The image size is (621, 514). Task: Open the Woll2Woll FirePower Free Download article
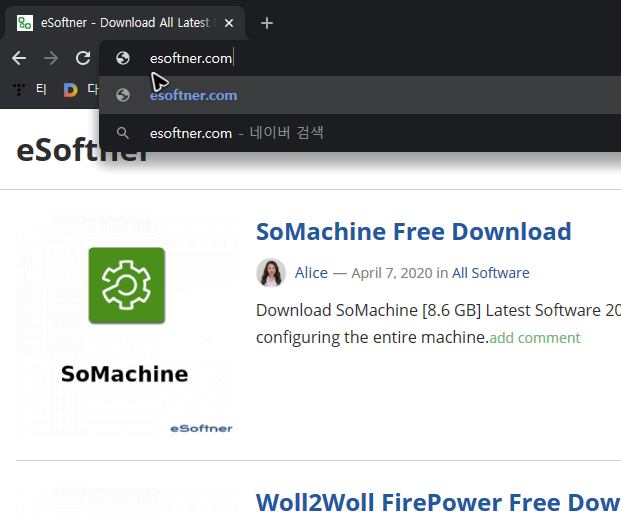point(438,502)
